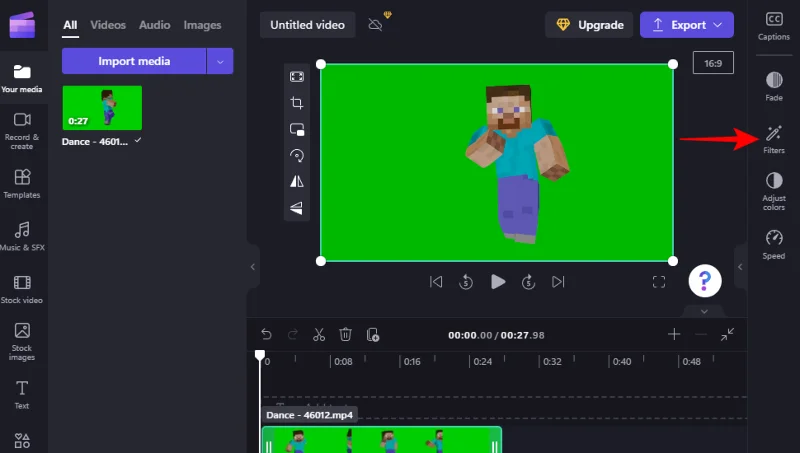Flip the clip horizontally

click(297, 181)
